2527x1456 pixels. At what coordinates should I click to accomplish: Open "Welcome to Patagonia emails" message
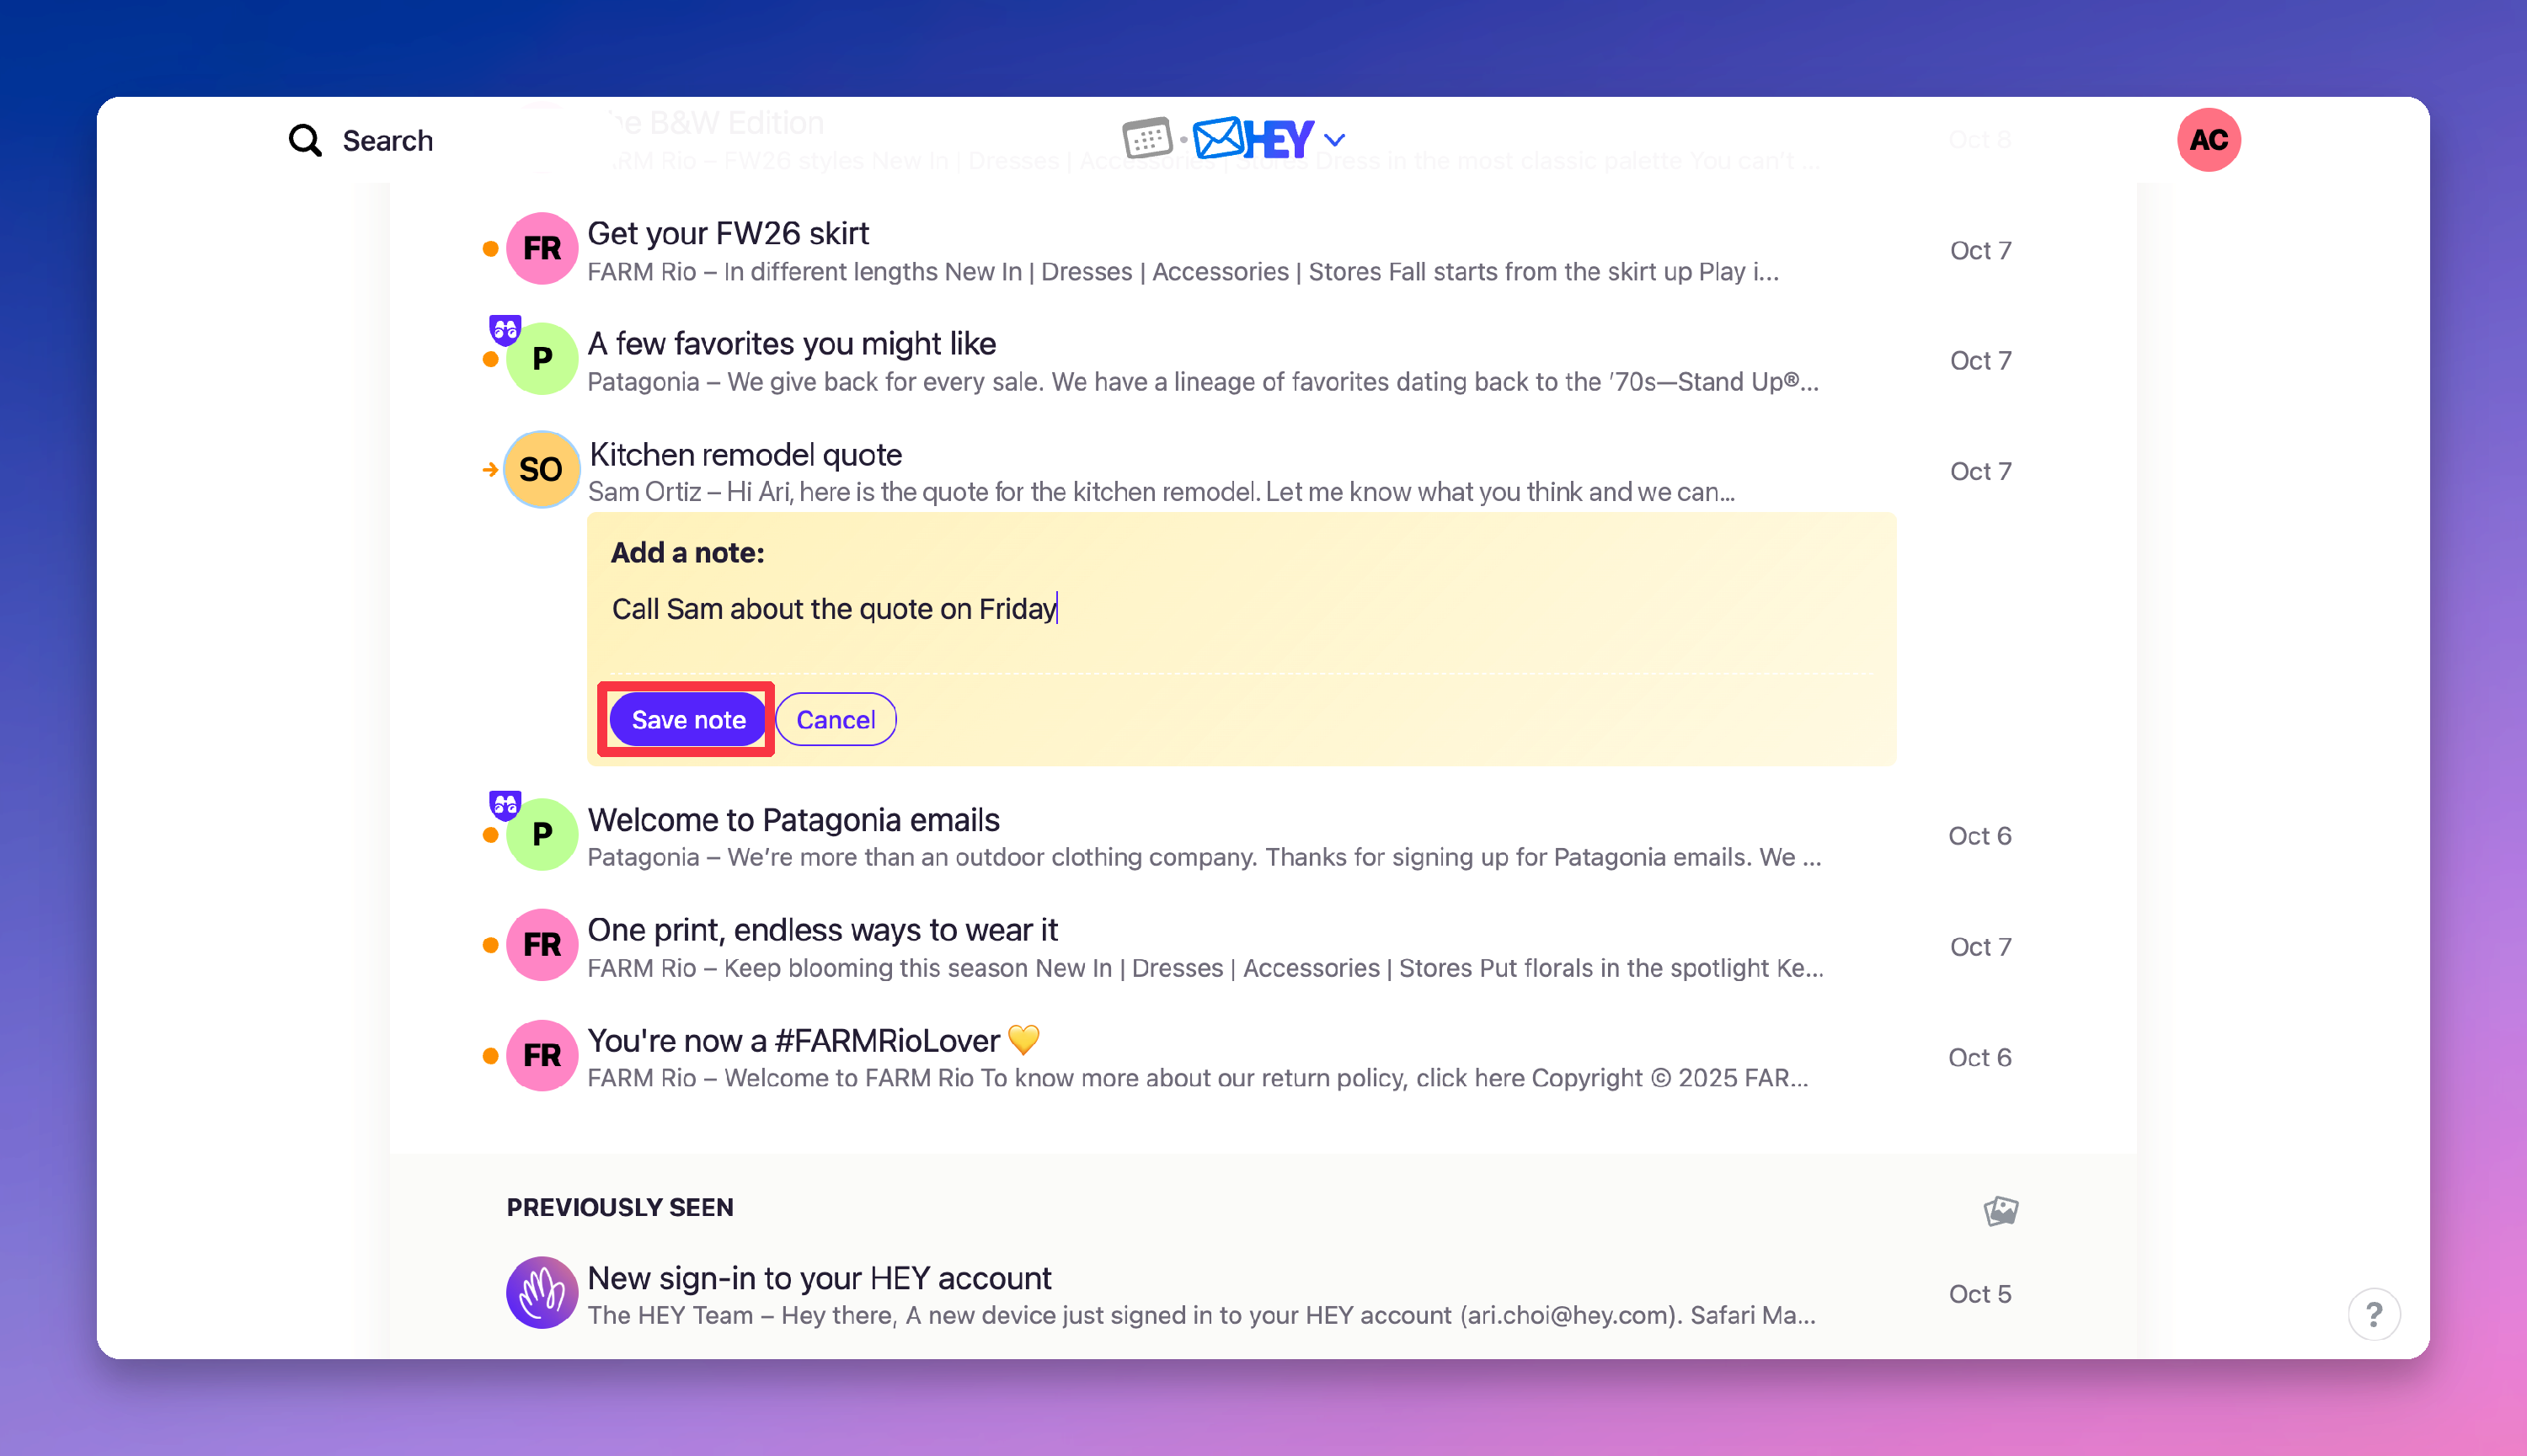793,819
